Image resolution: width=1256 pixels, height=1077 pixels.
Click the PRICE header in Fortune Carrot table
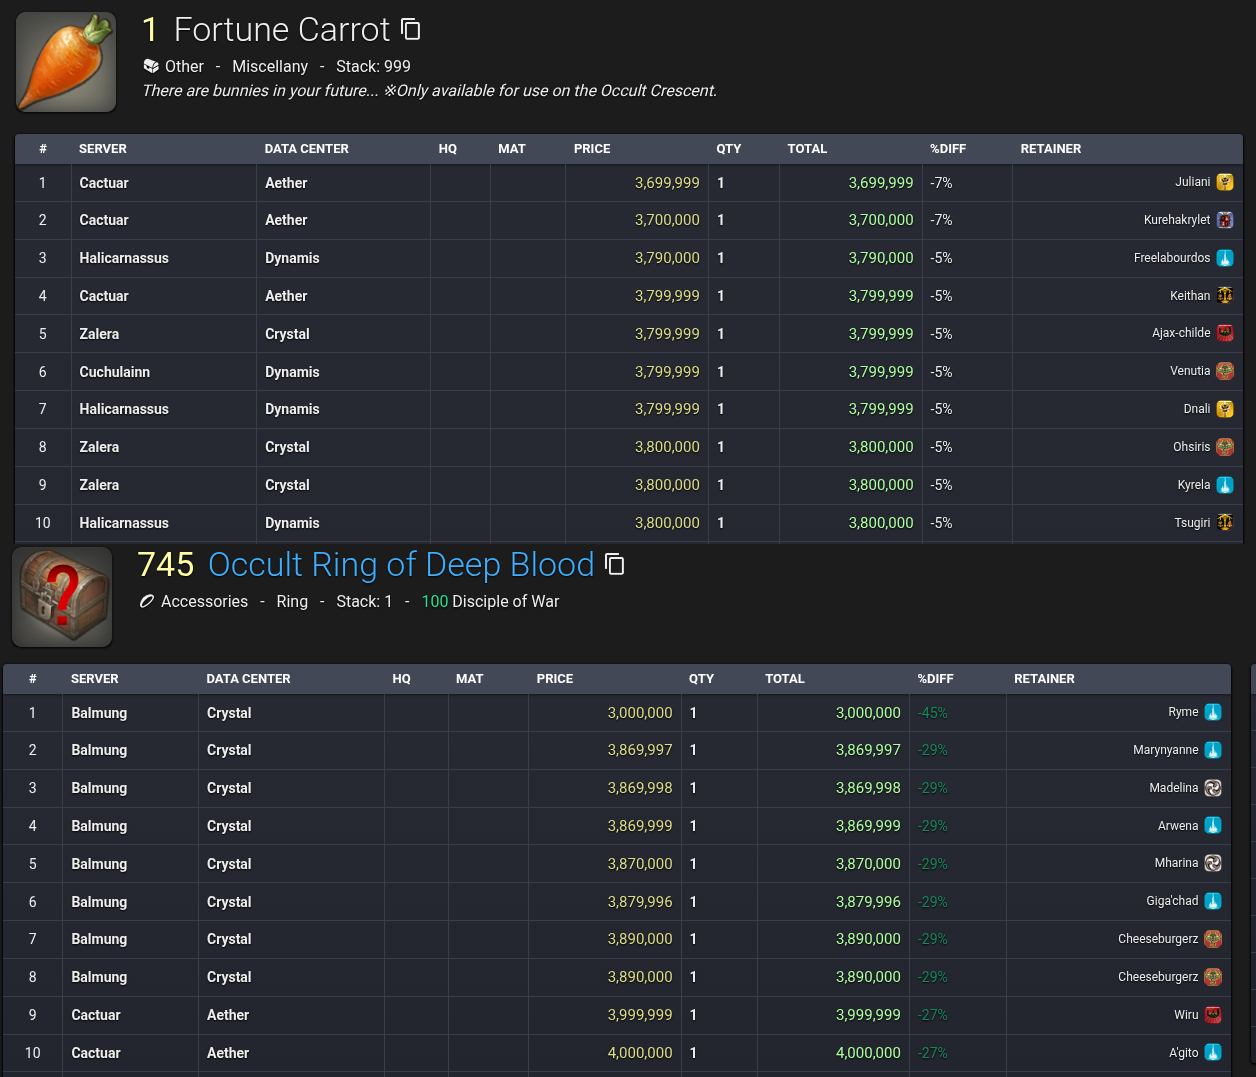[x=592, y=149]
